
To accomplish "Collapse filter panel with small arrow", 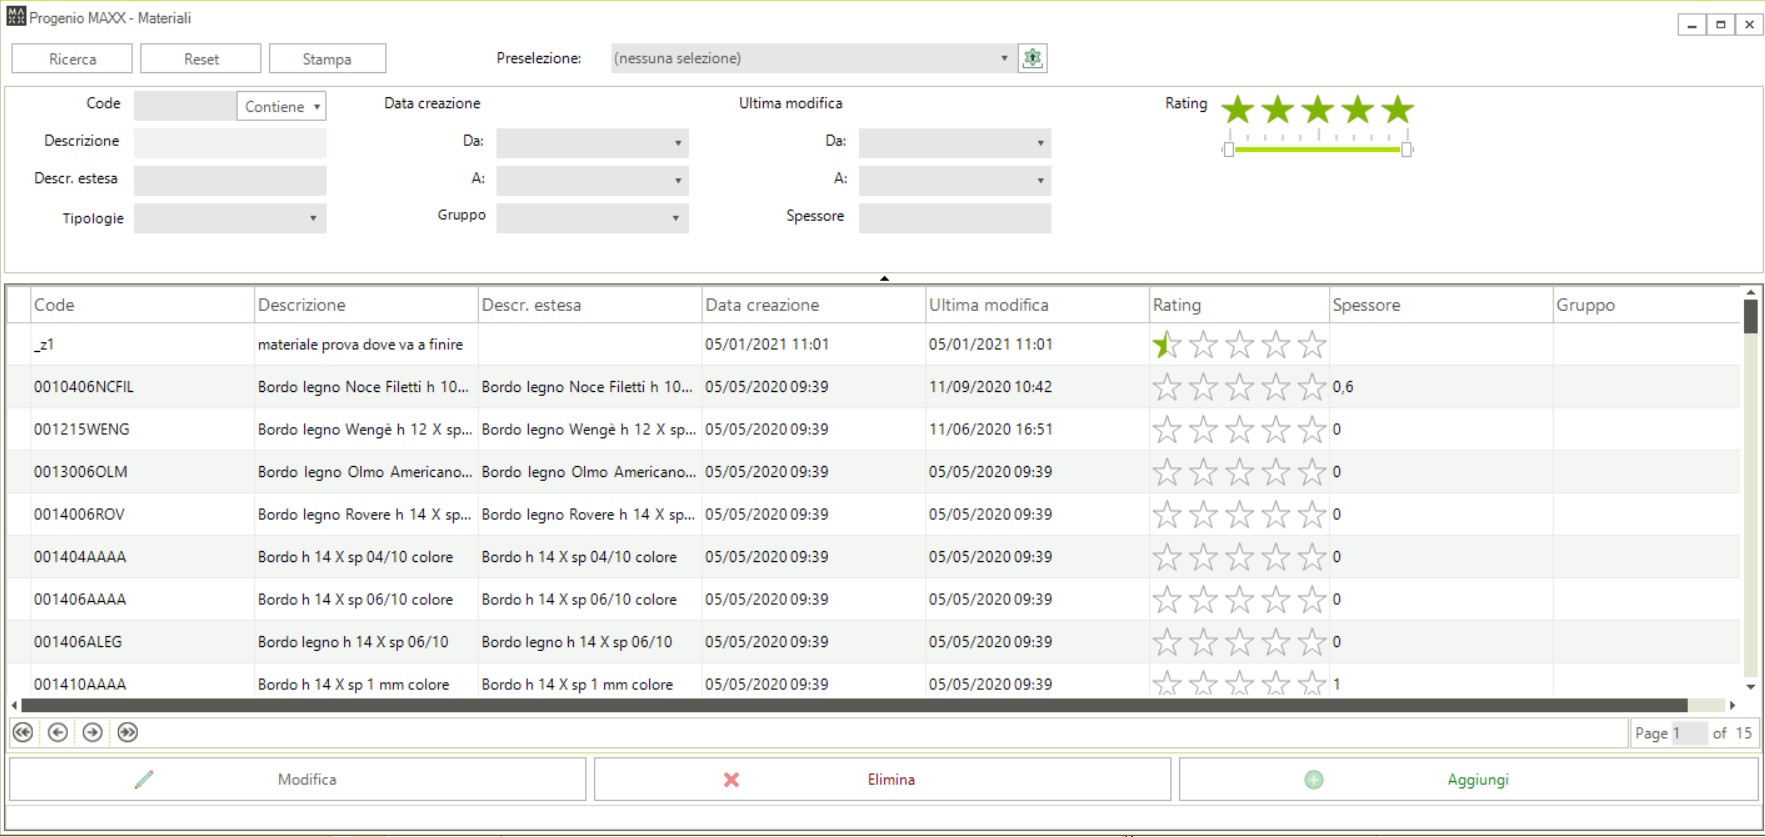I will coord(884,278).
